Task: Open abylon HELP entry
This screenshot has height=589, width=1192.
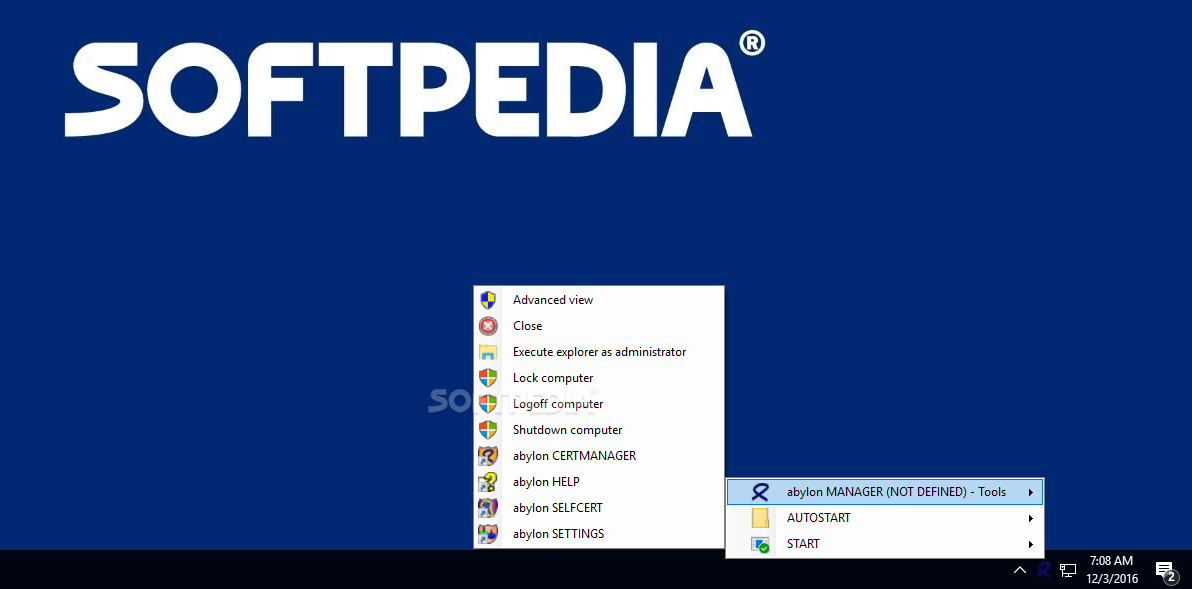Action: point(598,482)
